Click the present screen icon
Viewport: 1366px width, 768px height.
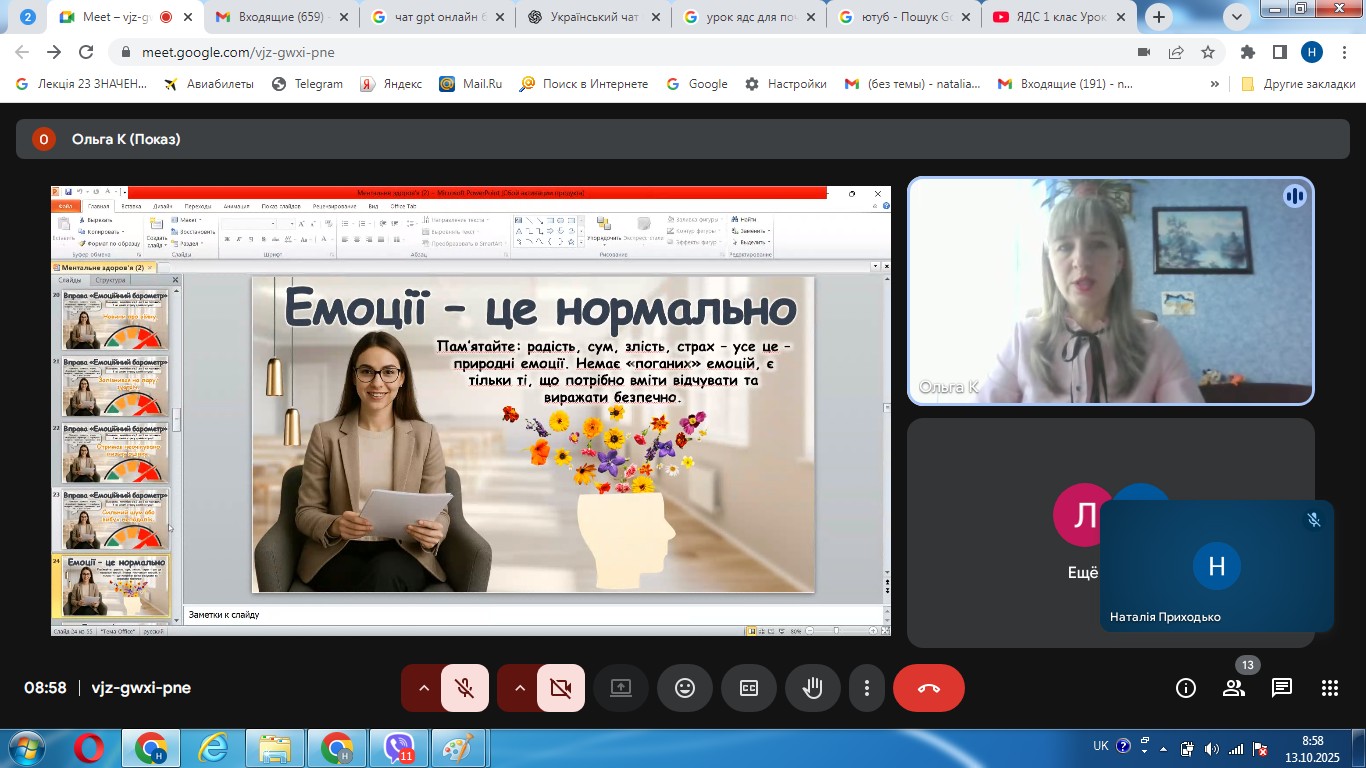[x=621, y=688]
